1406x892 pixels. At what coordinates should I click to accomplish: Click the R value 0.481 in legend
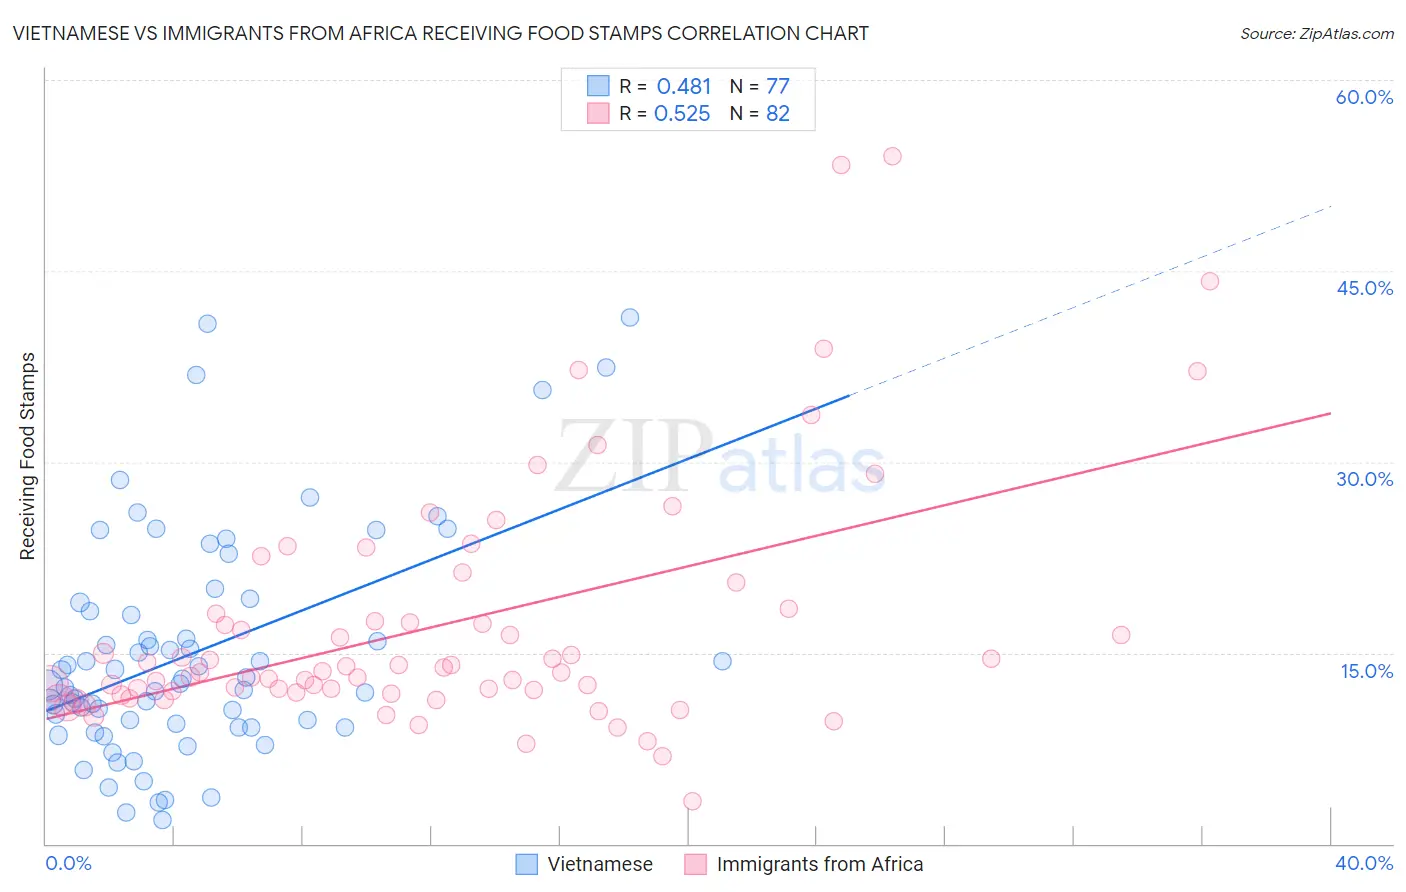pos(684,86)
